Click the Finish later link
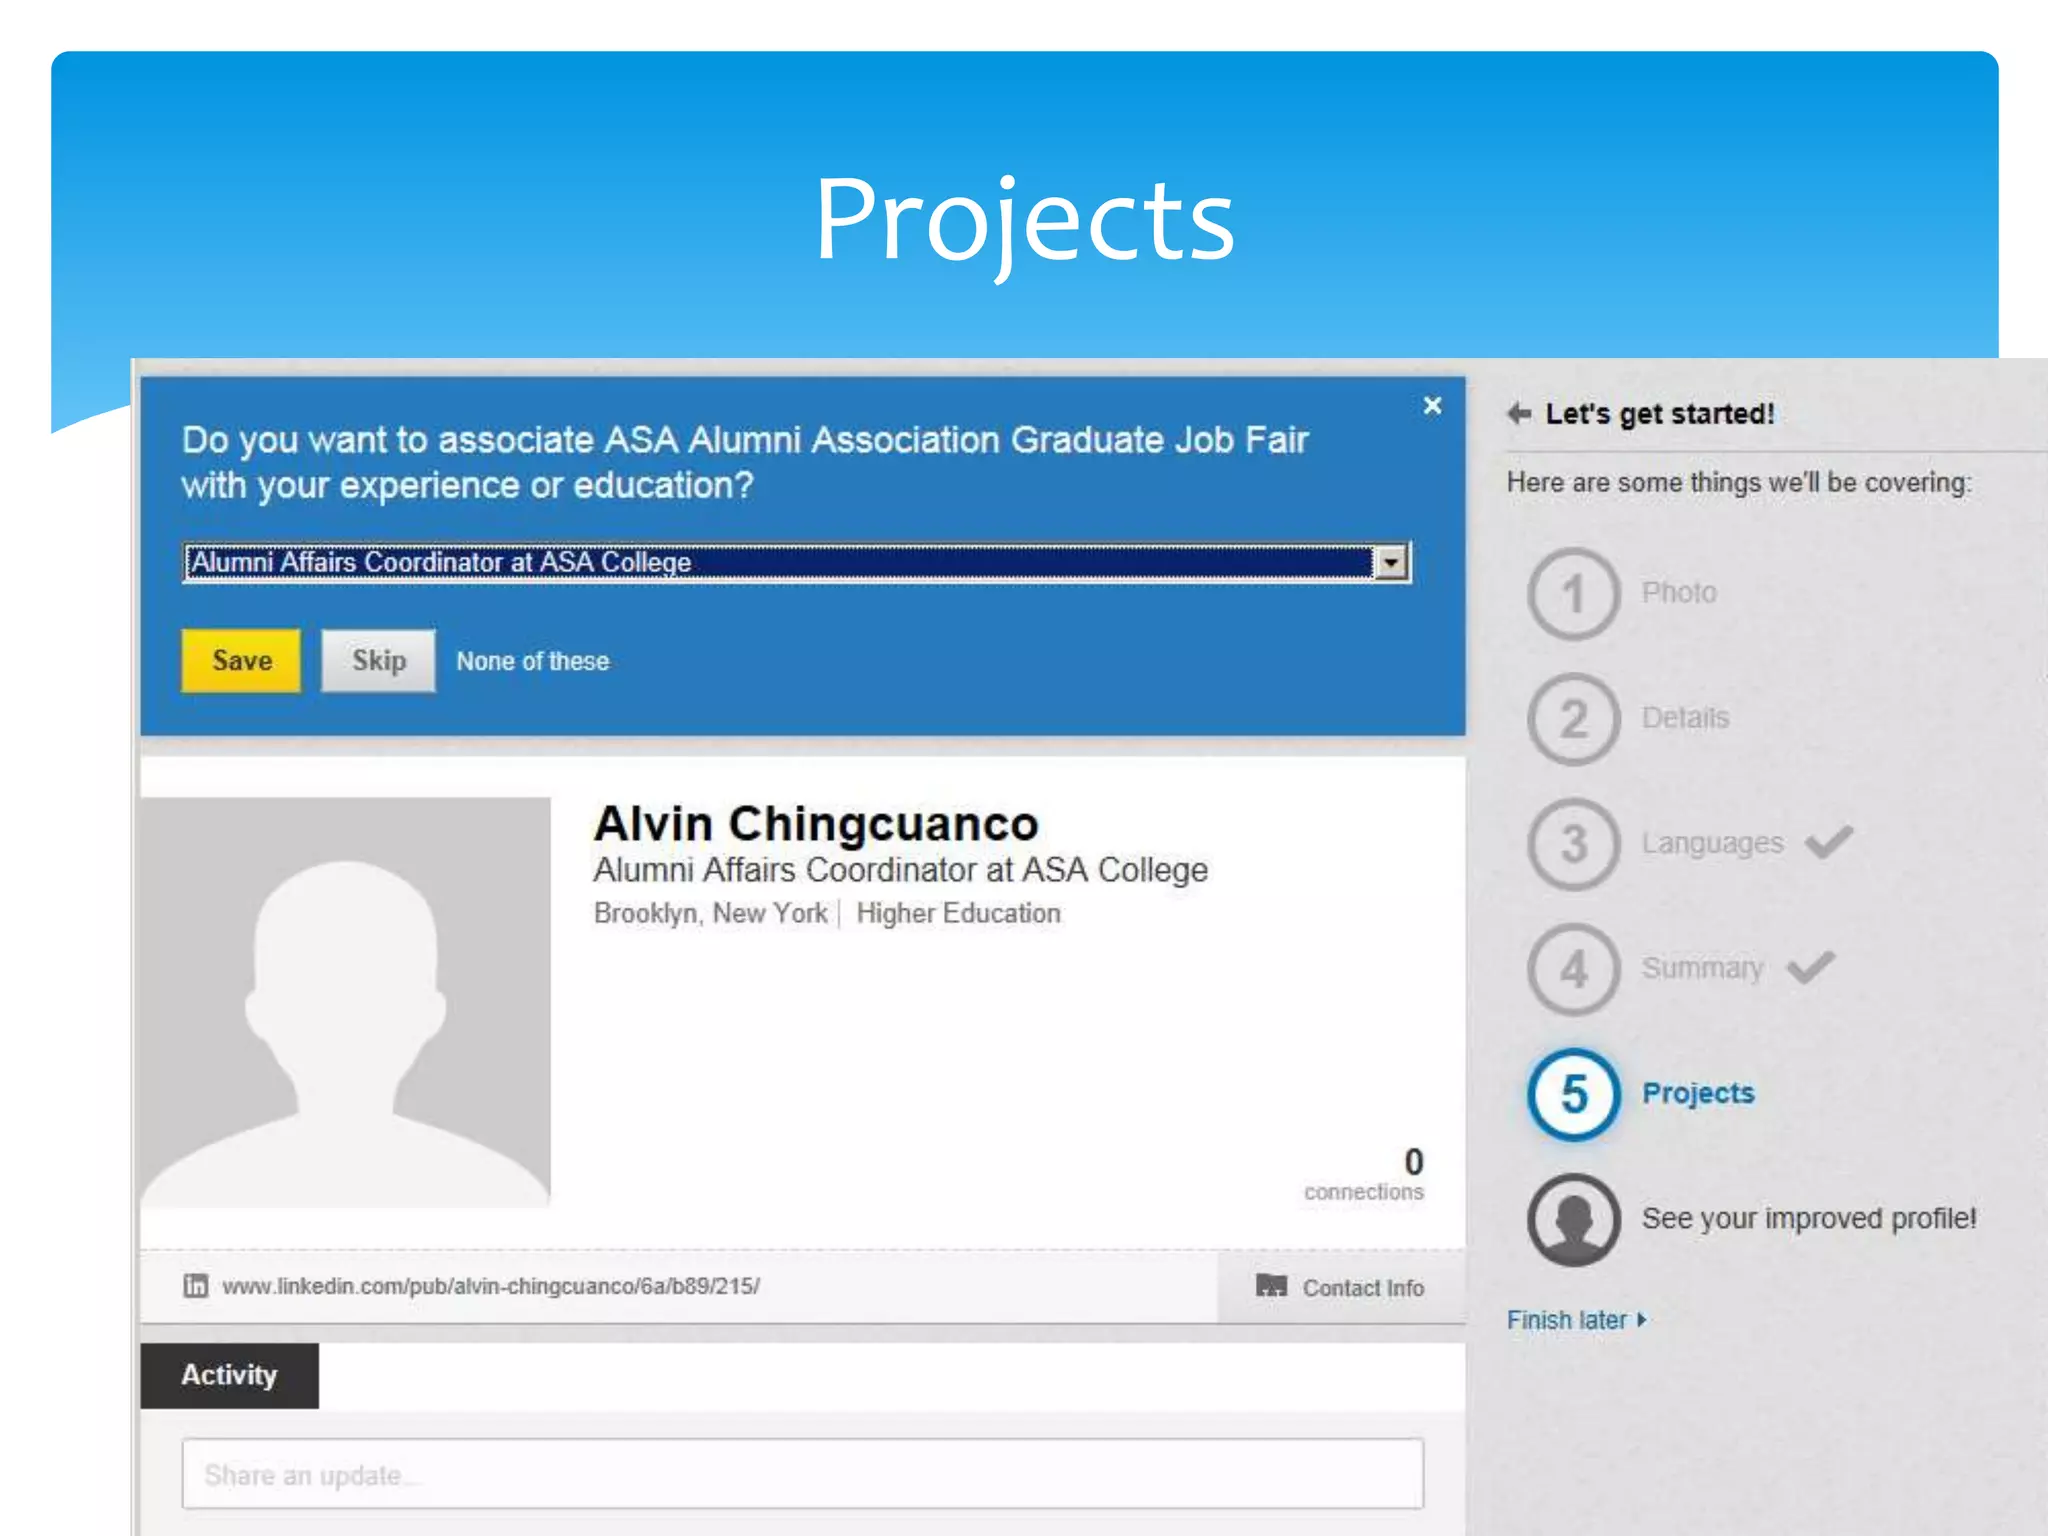Viewport: 2048px width, 1536px height. click(1576, 1320)
